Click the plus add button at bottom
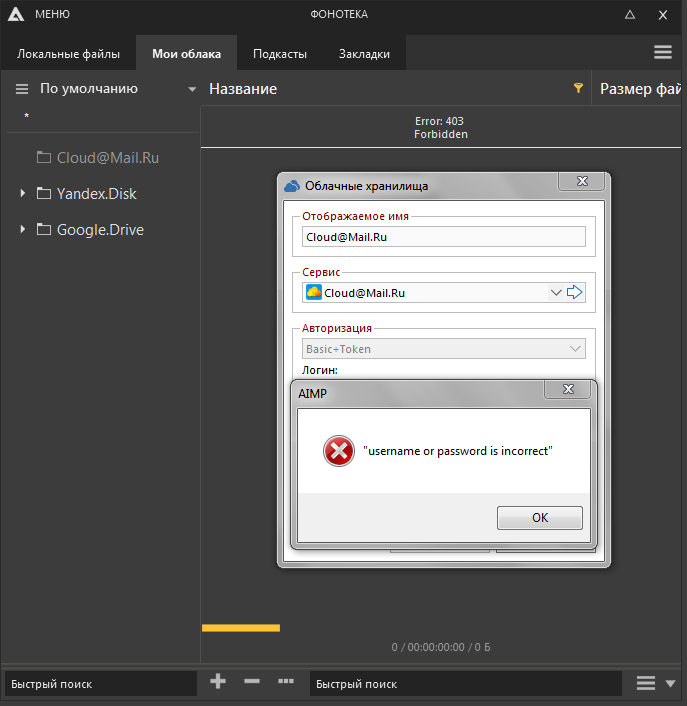The width and height of the screenshot is (687, 706). [218, 682]
